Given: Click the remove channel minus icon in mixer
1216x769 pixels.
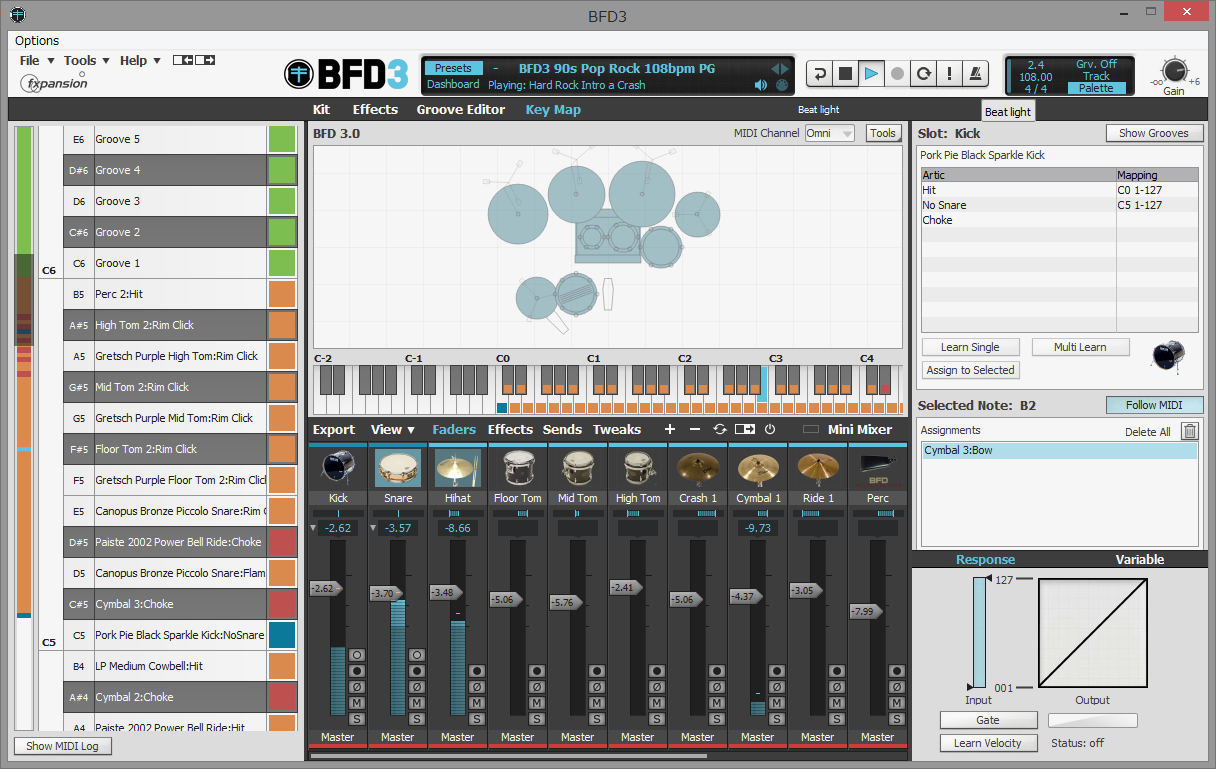Looking at the screenshot, I should pyautogui.click(x=695, y=429).
